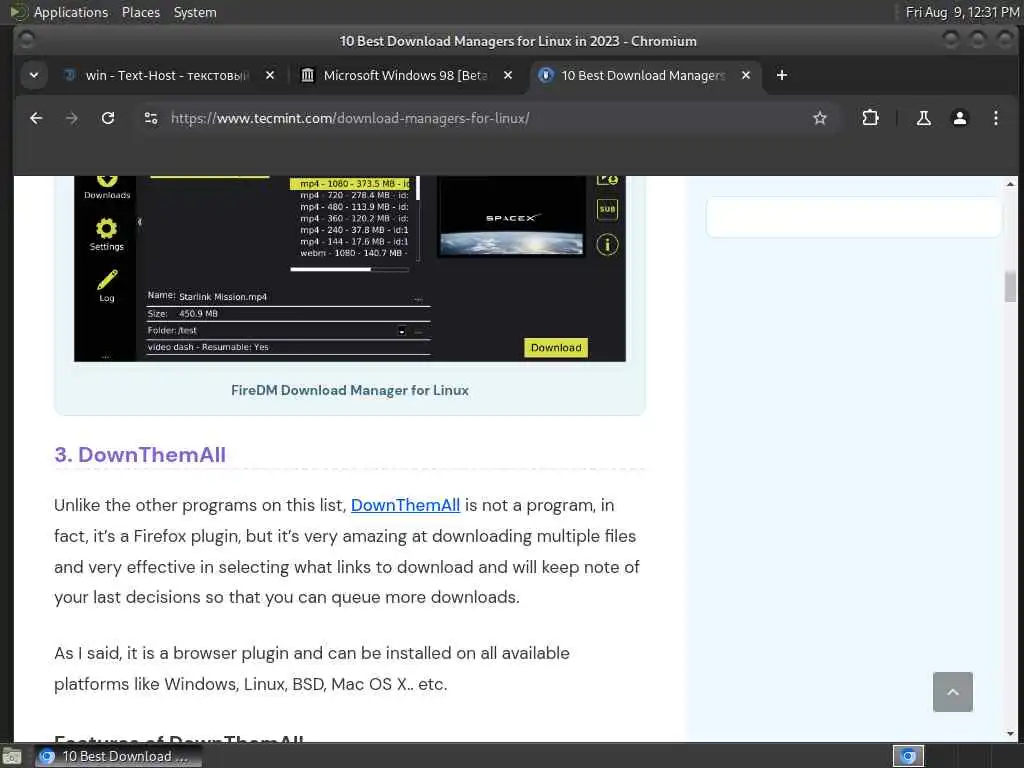Click the Applications menu logo icon
The image size is (1024, 768).
(x=19, y=12)
